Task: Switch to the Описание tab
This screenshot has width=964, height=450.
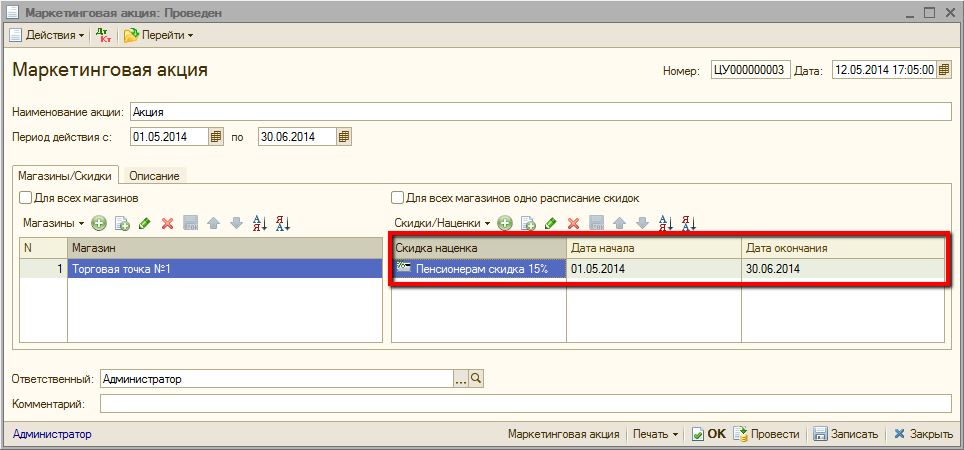Action: [154, 176]
